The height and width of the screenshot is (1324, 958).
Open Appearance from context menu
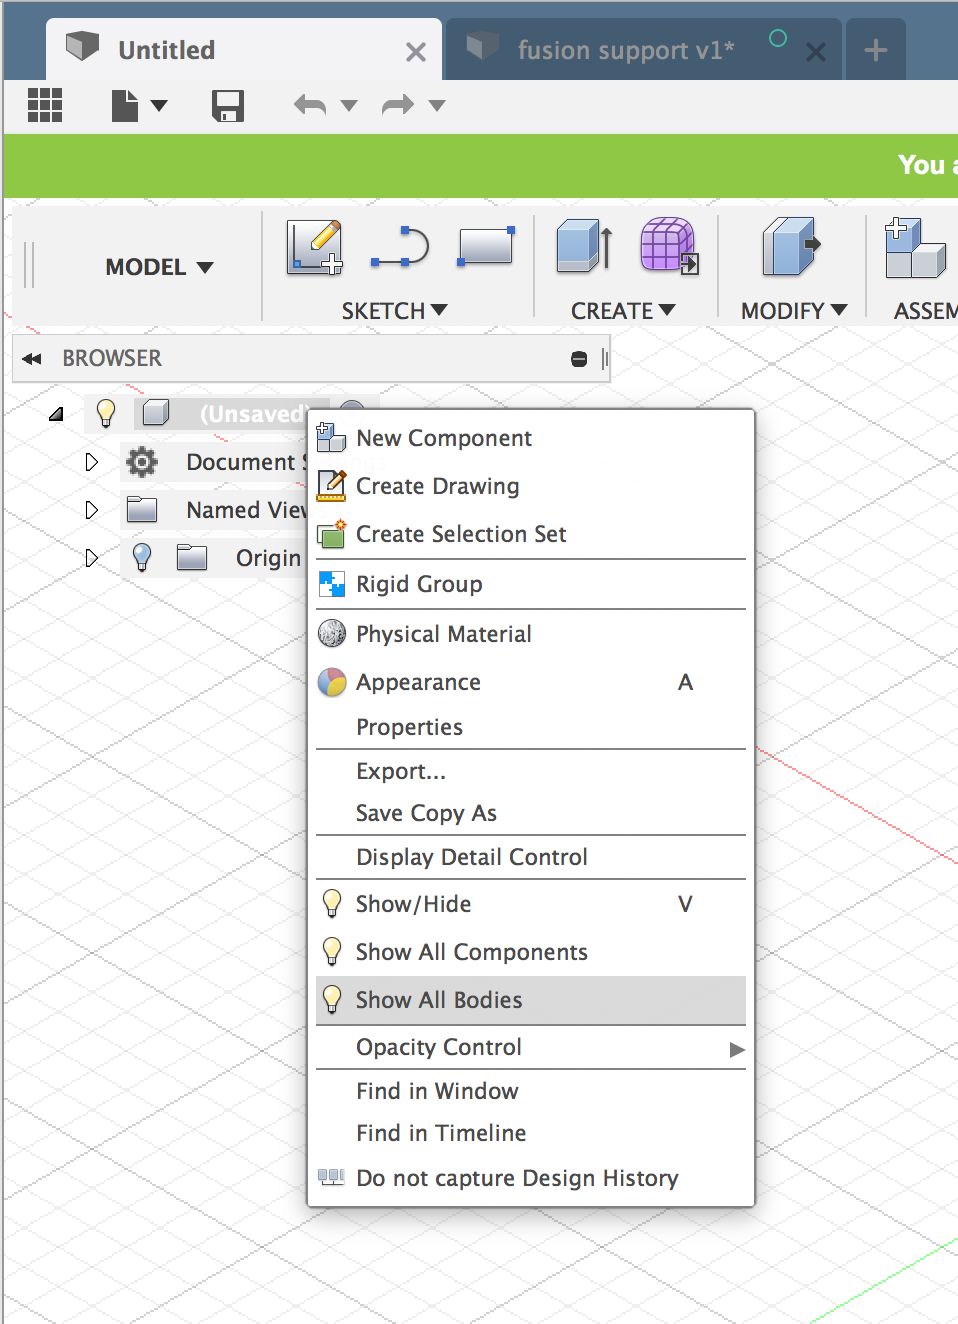tap(531, 682)
